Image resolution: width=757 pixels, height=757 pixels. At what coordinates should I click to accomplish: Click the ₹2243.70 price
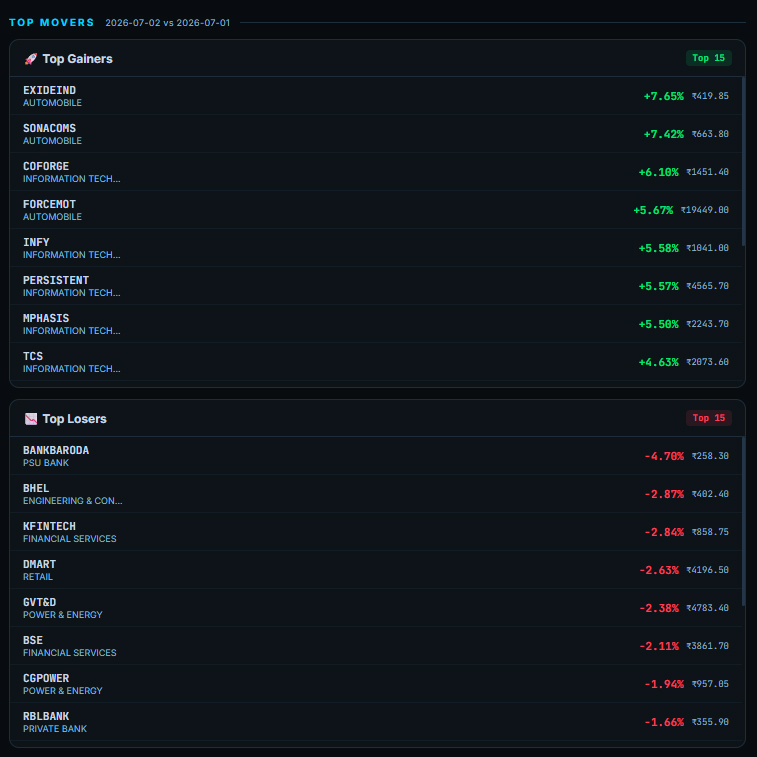point(707,323)
